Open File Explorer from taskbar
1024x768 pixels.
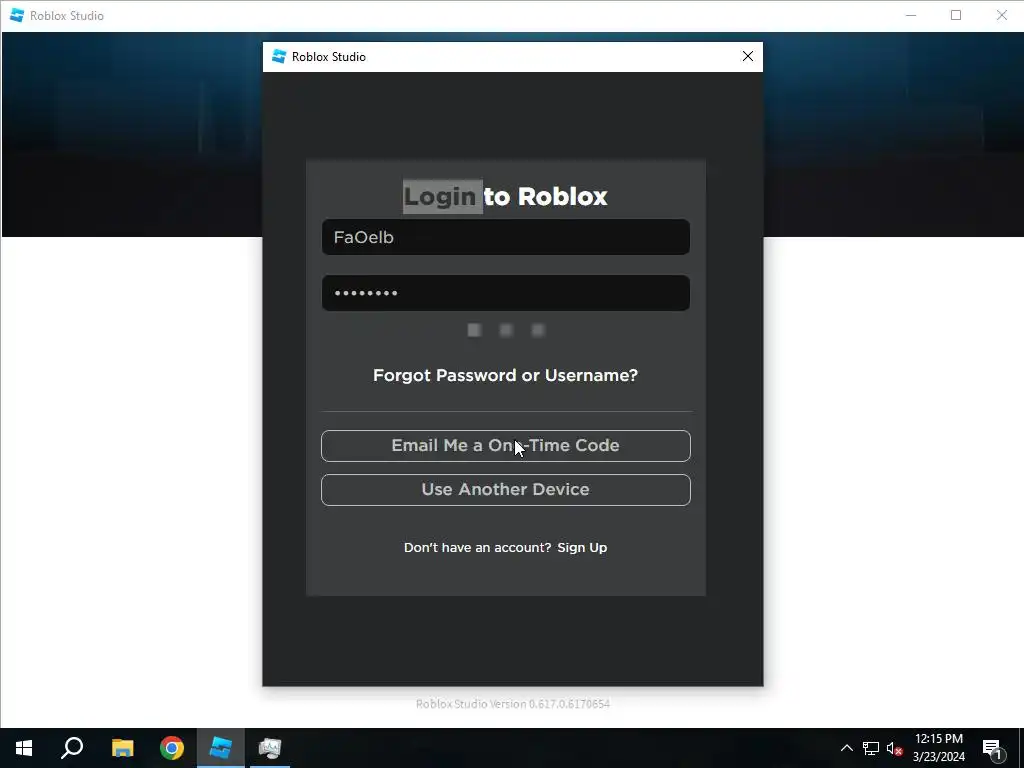pyautogui.click(x=122, y=748)
